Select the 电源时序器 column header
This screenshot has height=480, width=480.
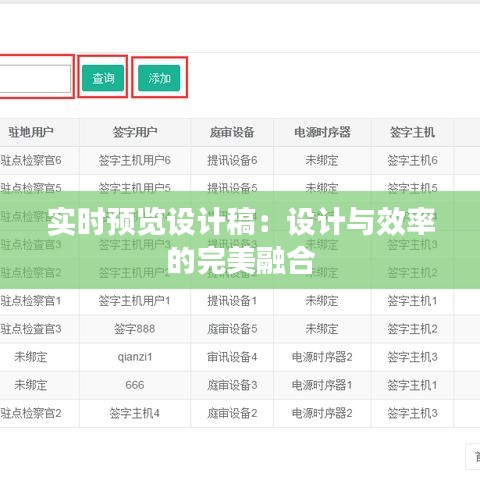tap(322, 132)
